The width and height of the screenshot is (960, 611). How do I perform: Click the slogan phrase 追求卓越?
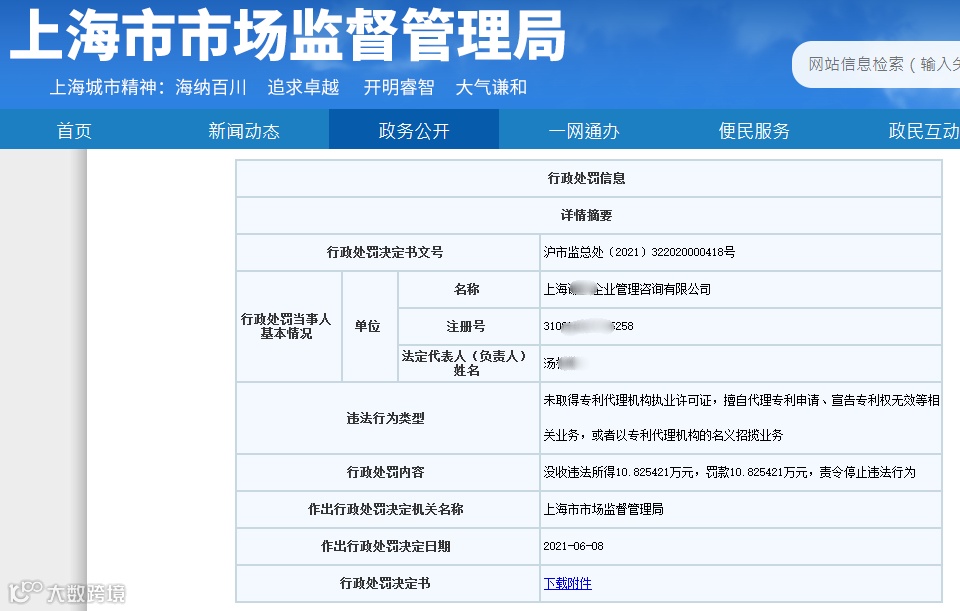click(303, 88)
